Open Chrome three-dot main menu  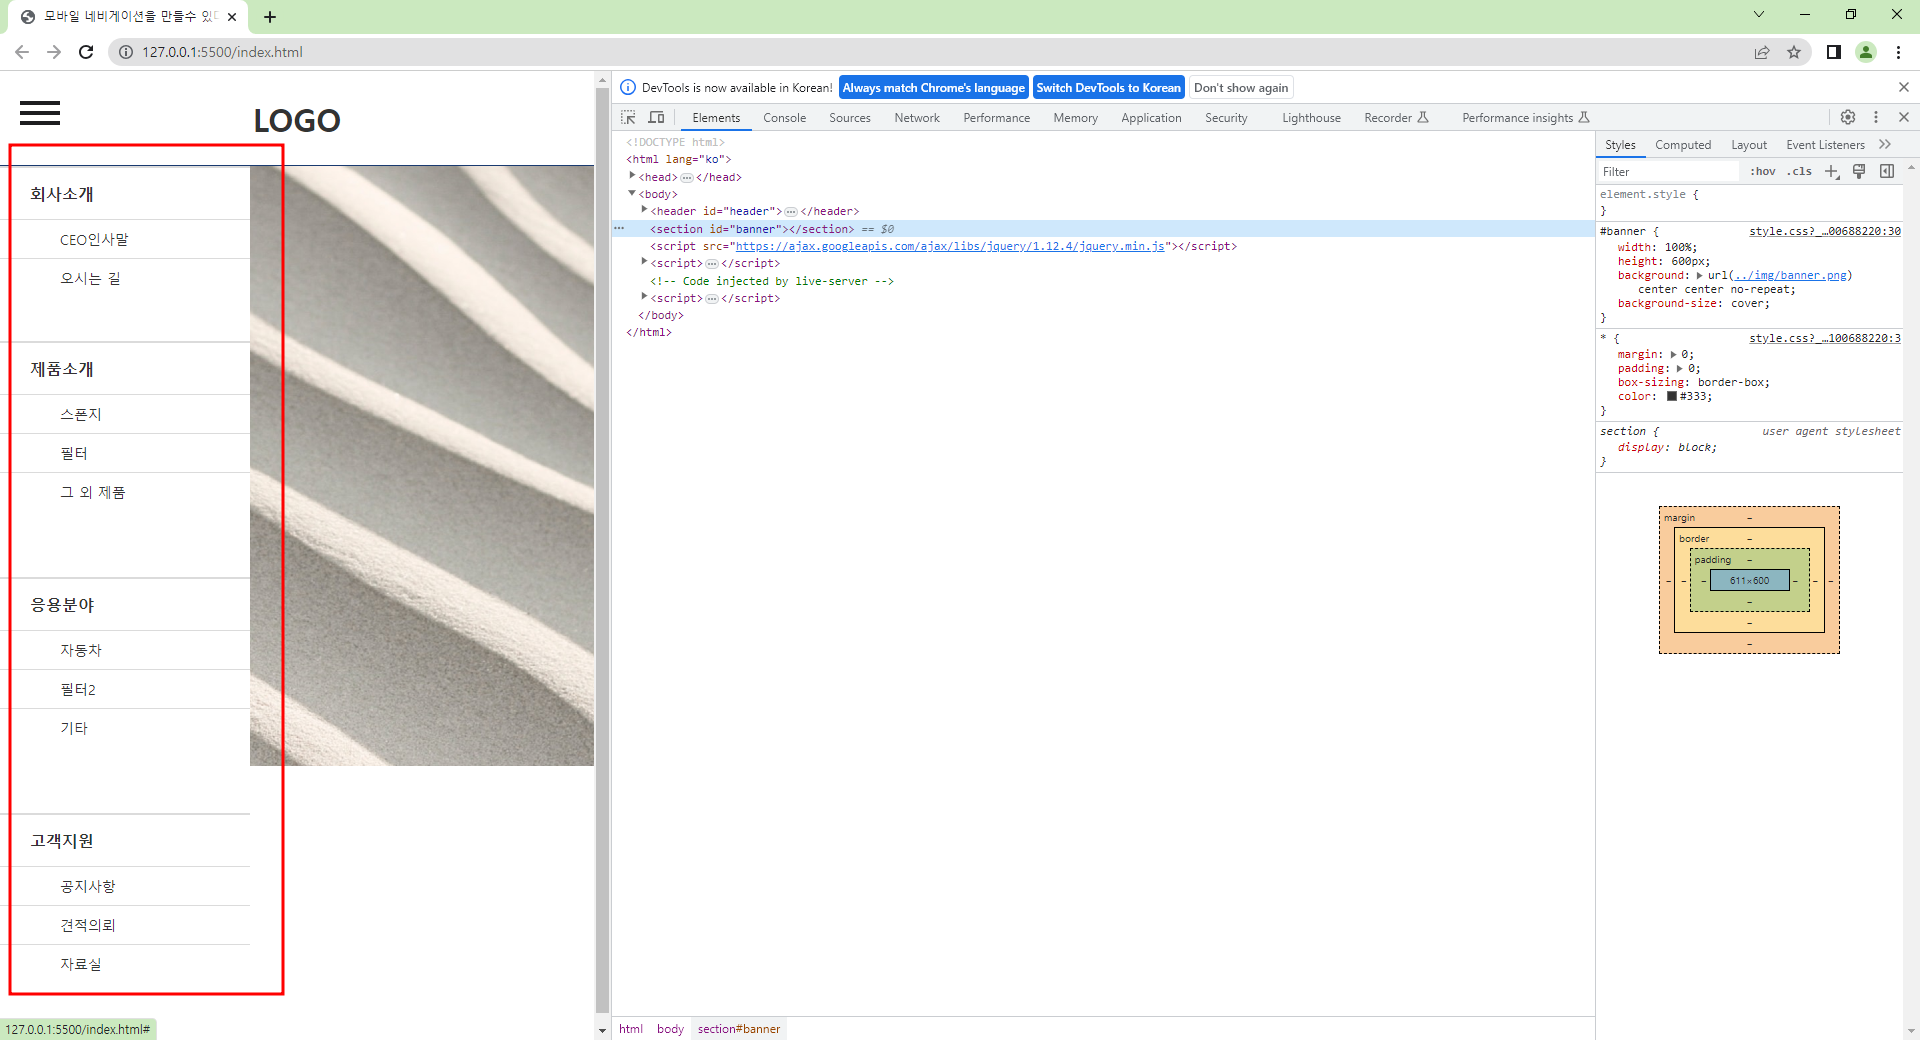coord(1898,52)
